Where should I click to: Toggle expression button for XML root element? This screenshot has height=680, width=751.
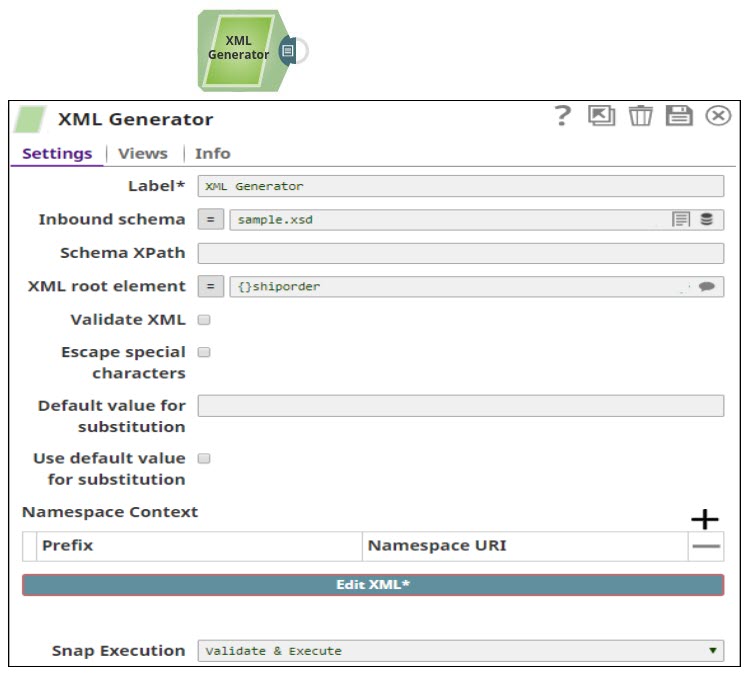tap(210, 287)
